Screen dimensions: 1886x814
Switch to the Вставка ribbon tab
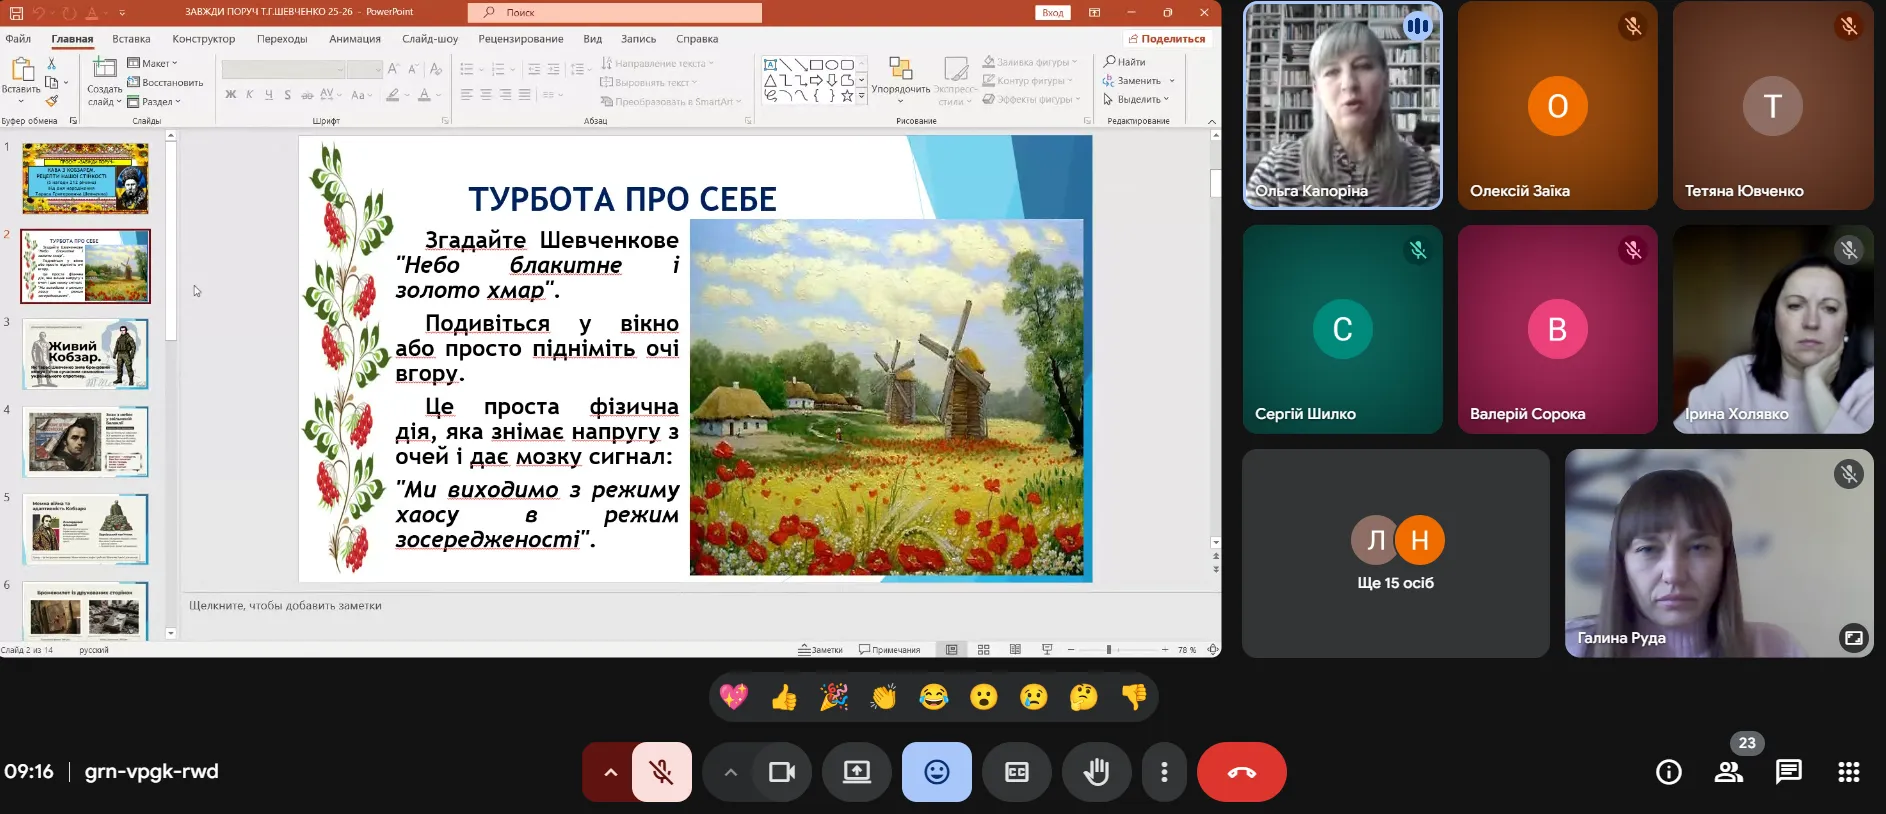coord(131,39)
